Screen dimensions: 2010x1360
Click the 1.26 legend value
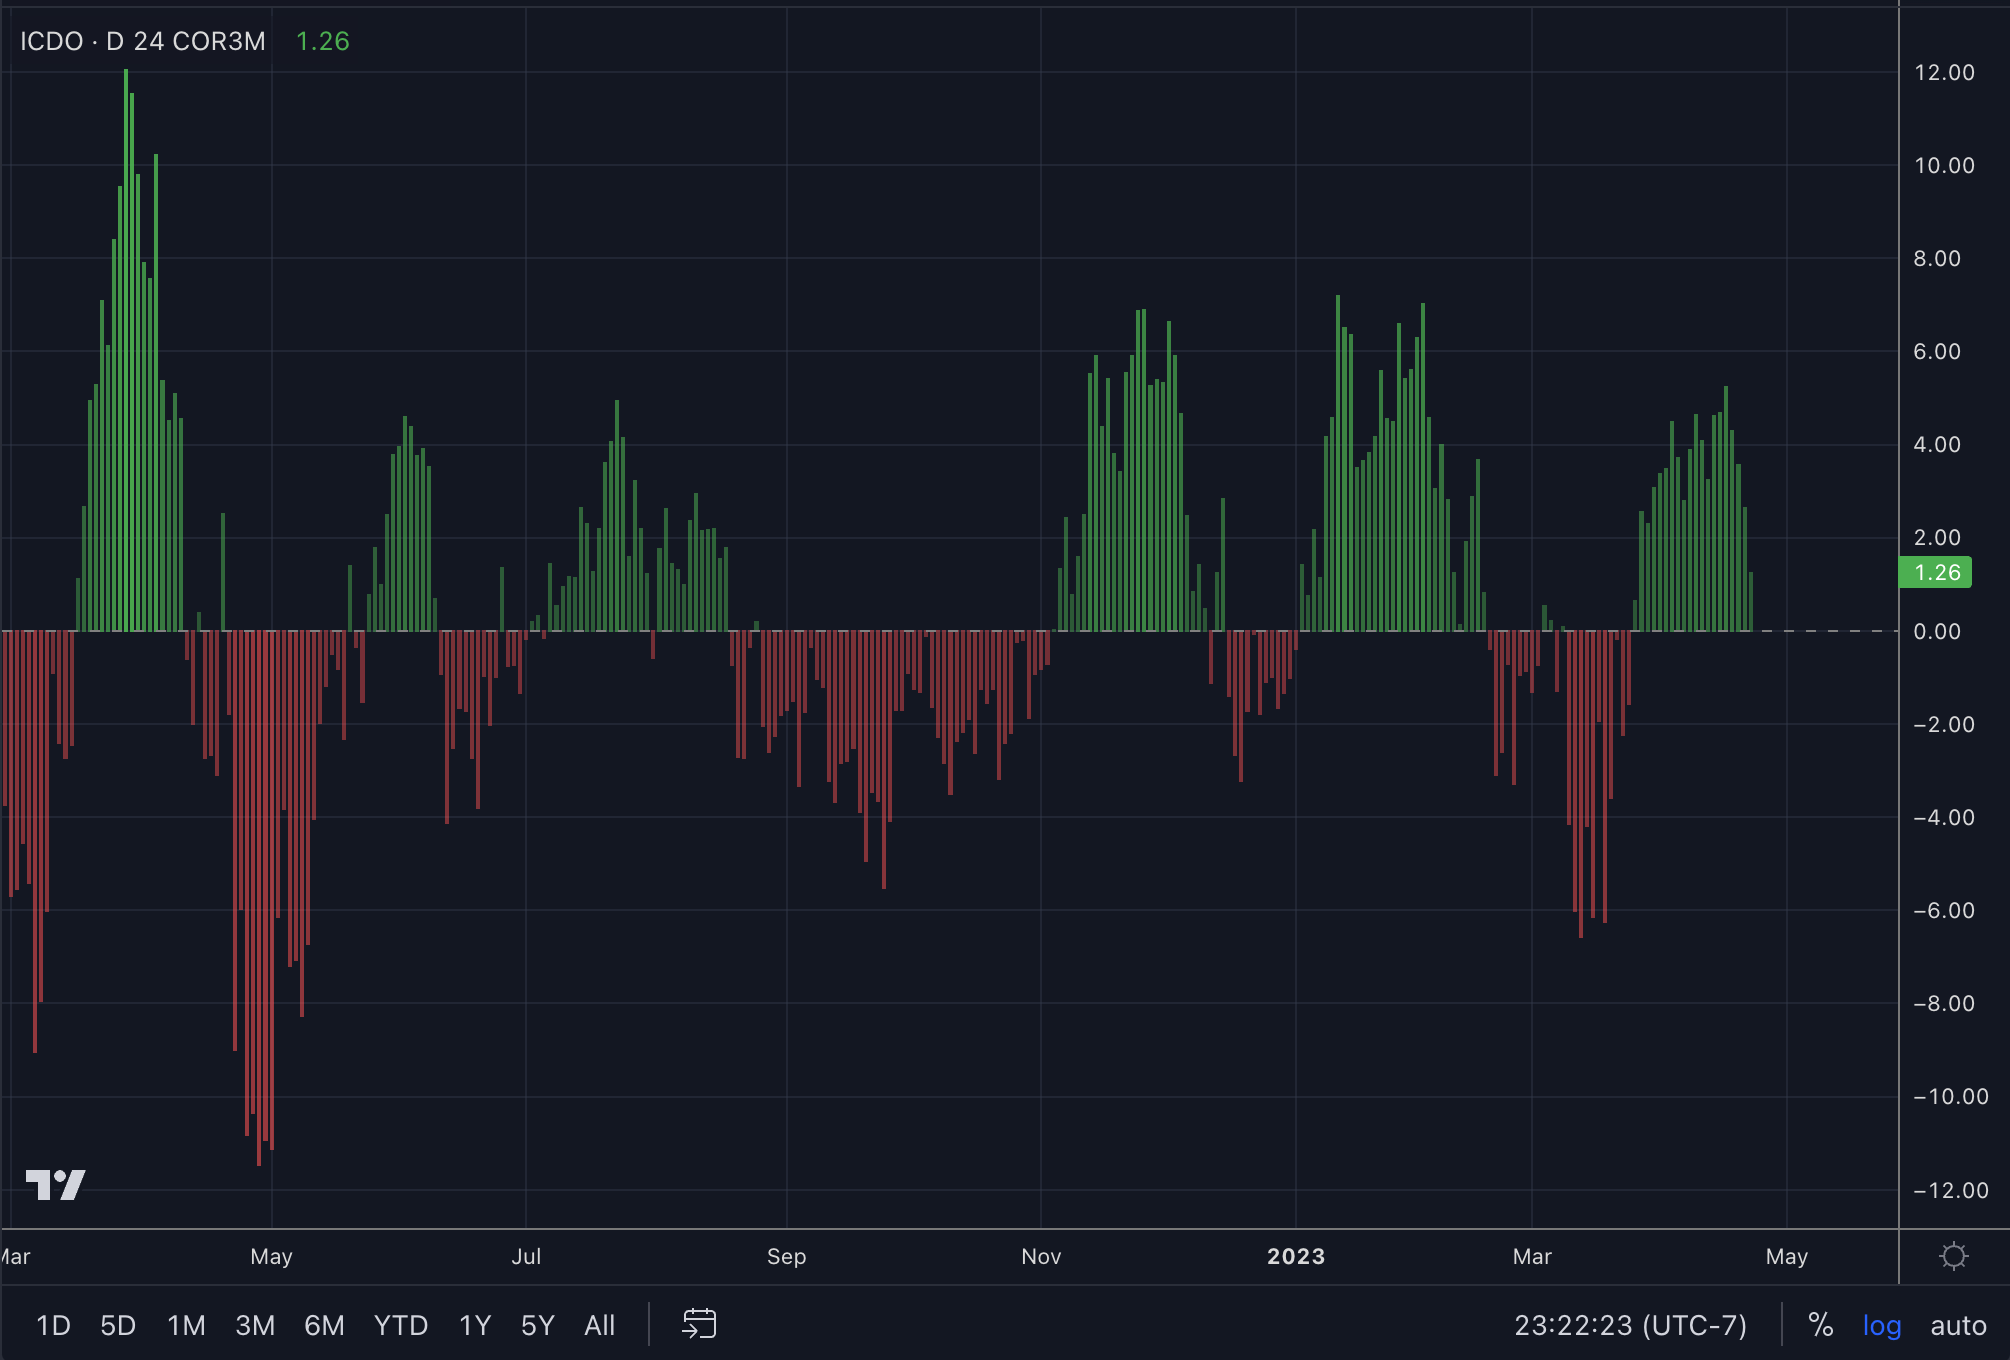[322, 41]
